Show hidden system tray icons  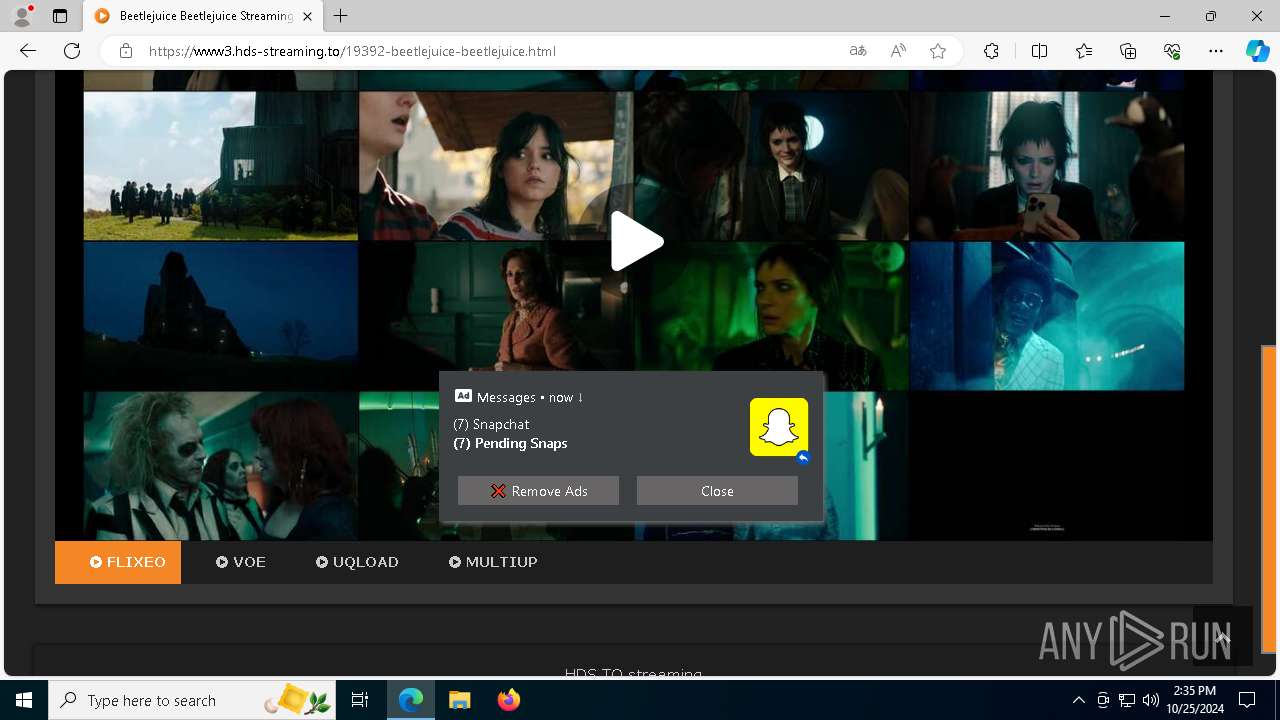pyautogui.click(x=1078, y=700)
